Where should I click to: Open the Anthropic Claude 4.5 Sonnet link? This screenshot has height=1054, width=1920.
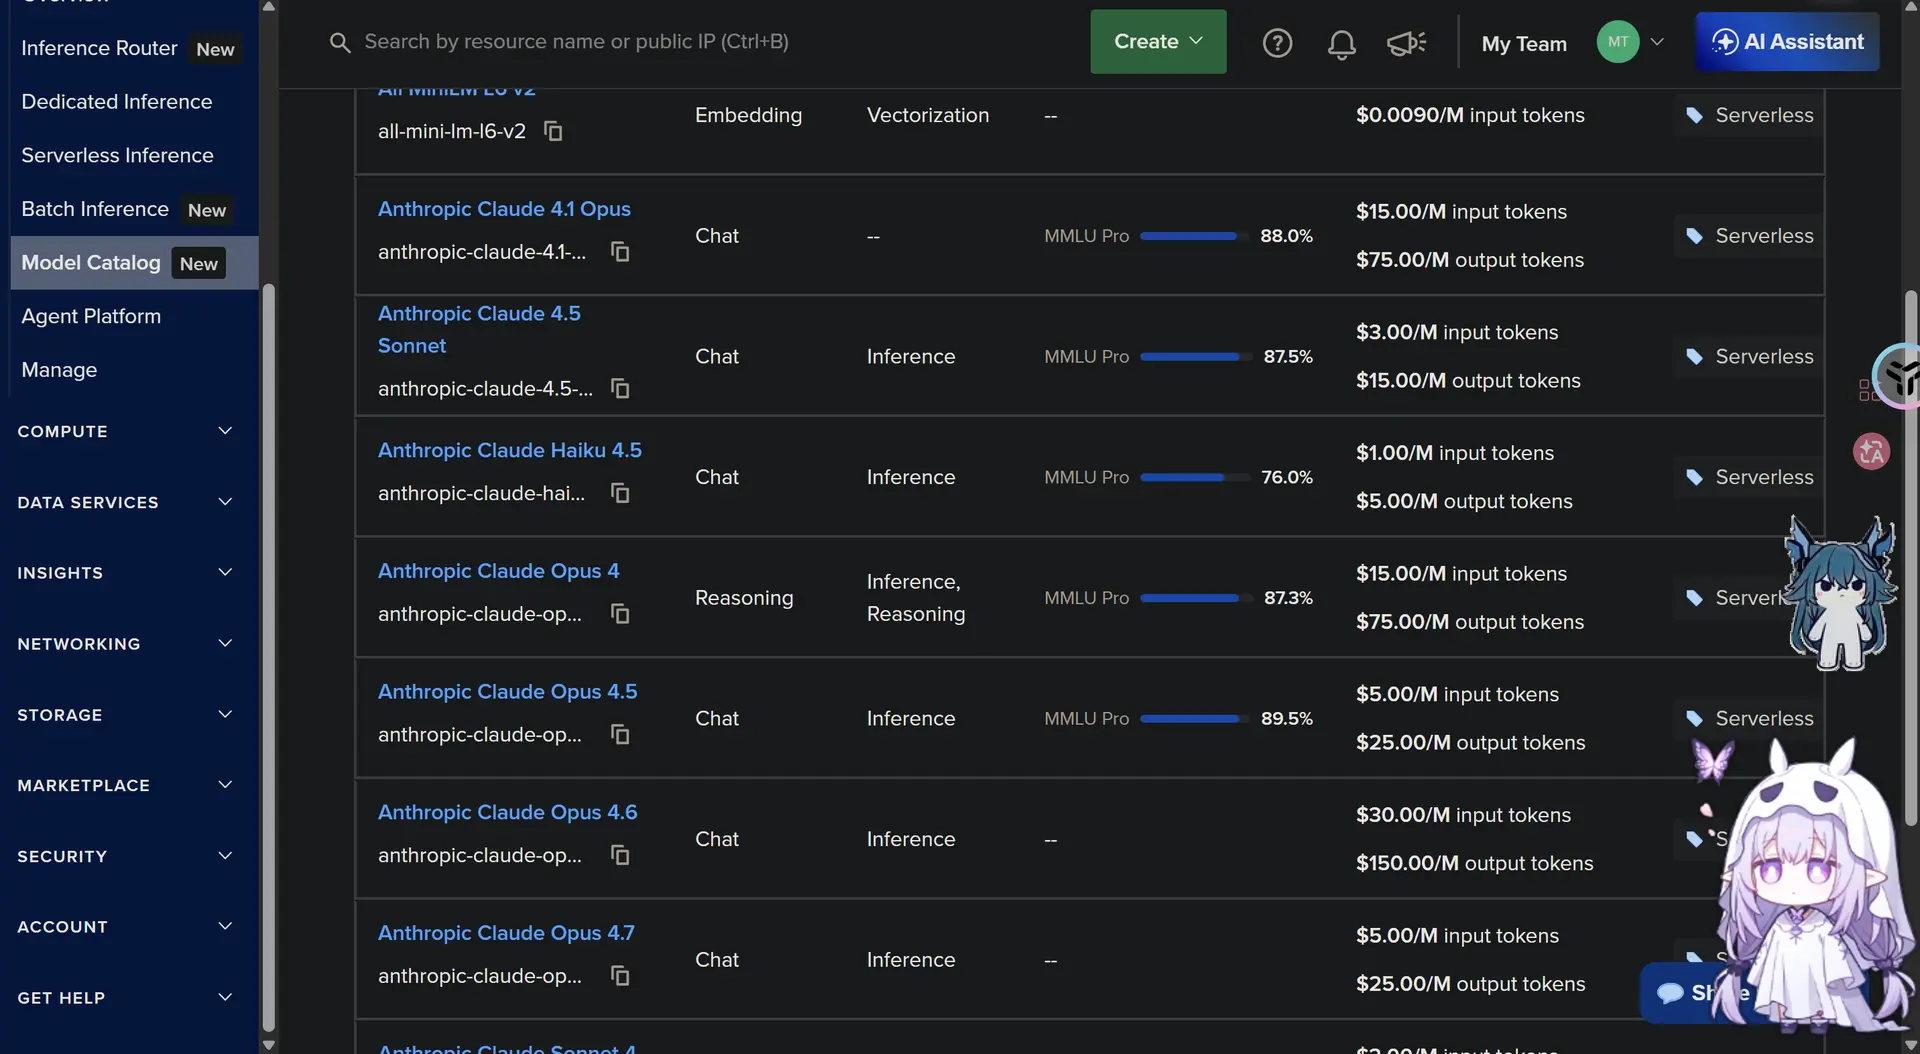[479, 329]
